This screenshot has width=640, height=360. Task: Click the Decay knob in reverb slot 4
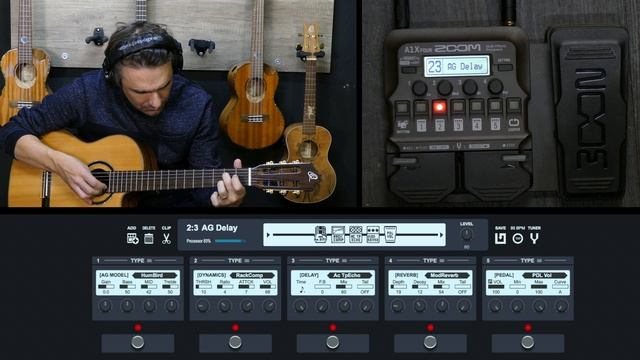click(x=420, y=306)
